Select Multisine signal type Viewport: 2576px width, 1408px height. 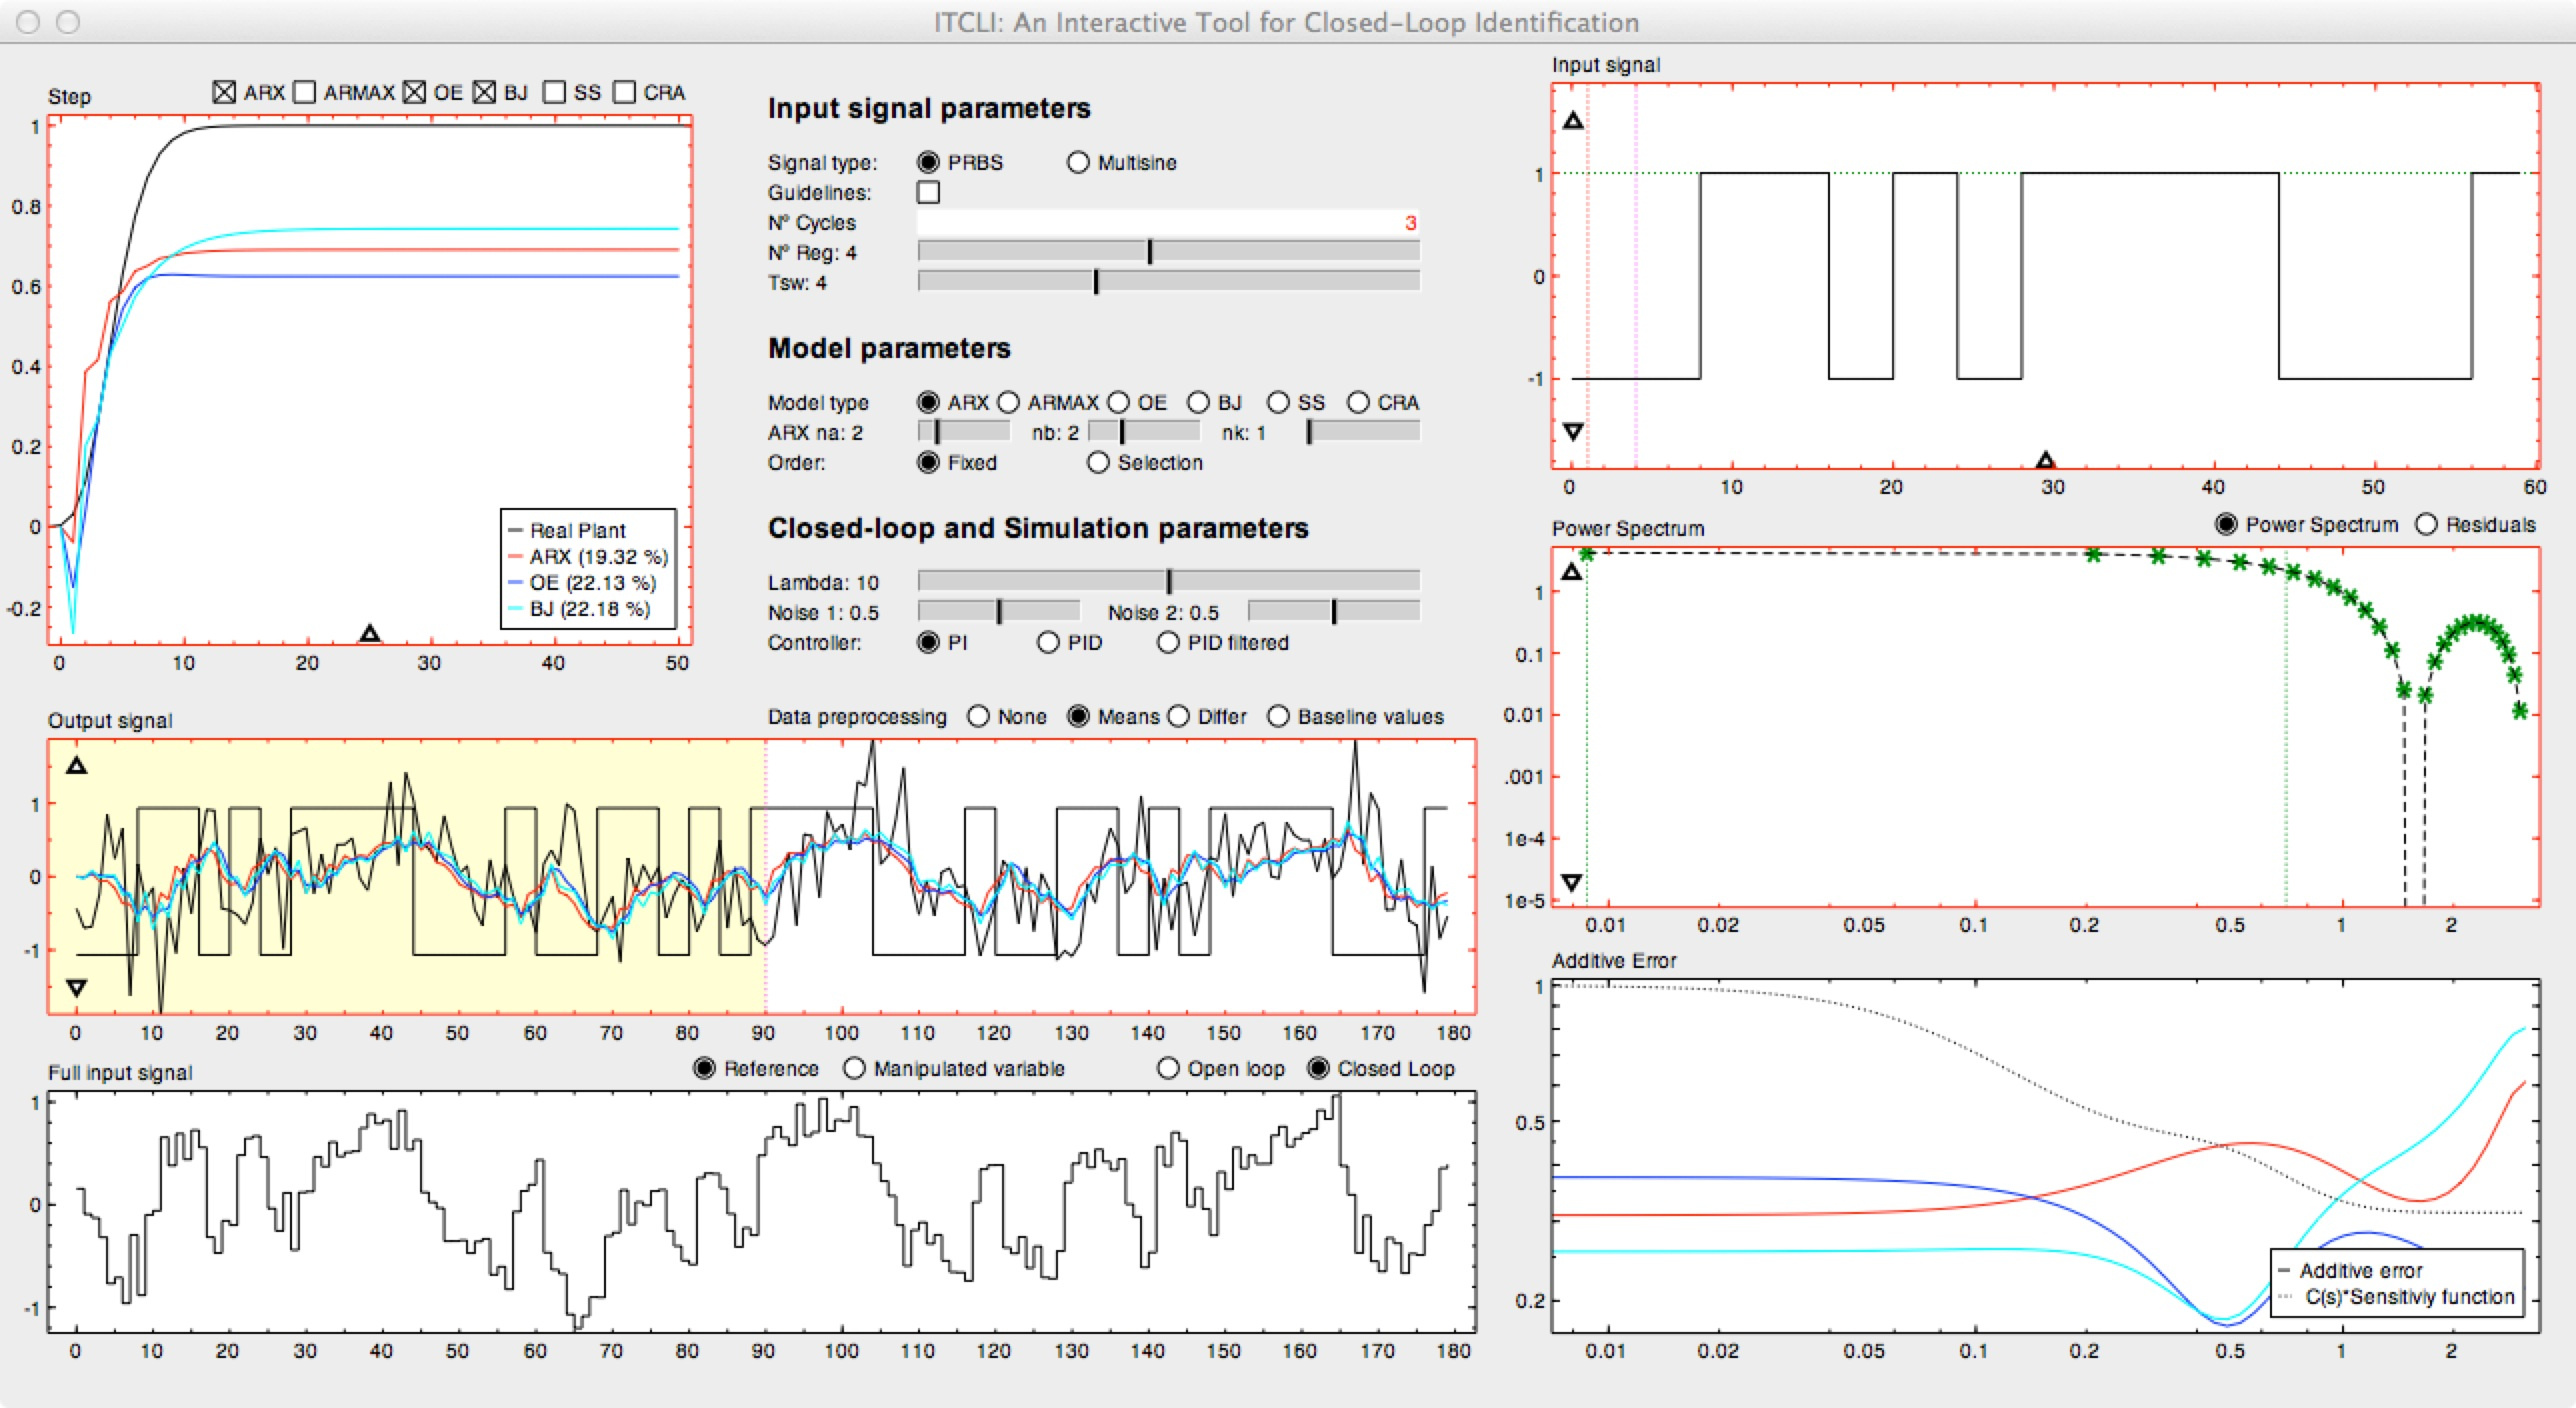1078,163
